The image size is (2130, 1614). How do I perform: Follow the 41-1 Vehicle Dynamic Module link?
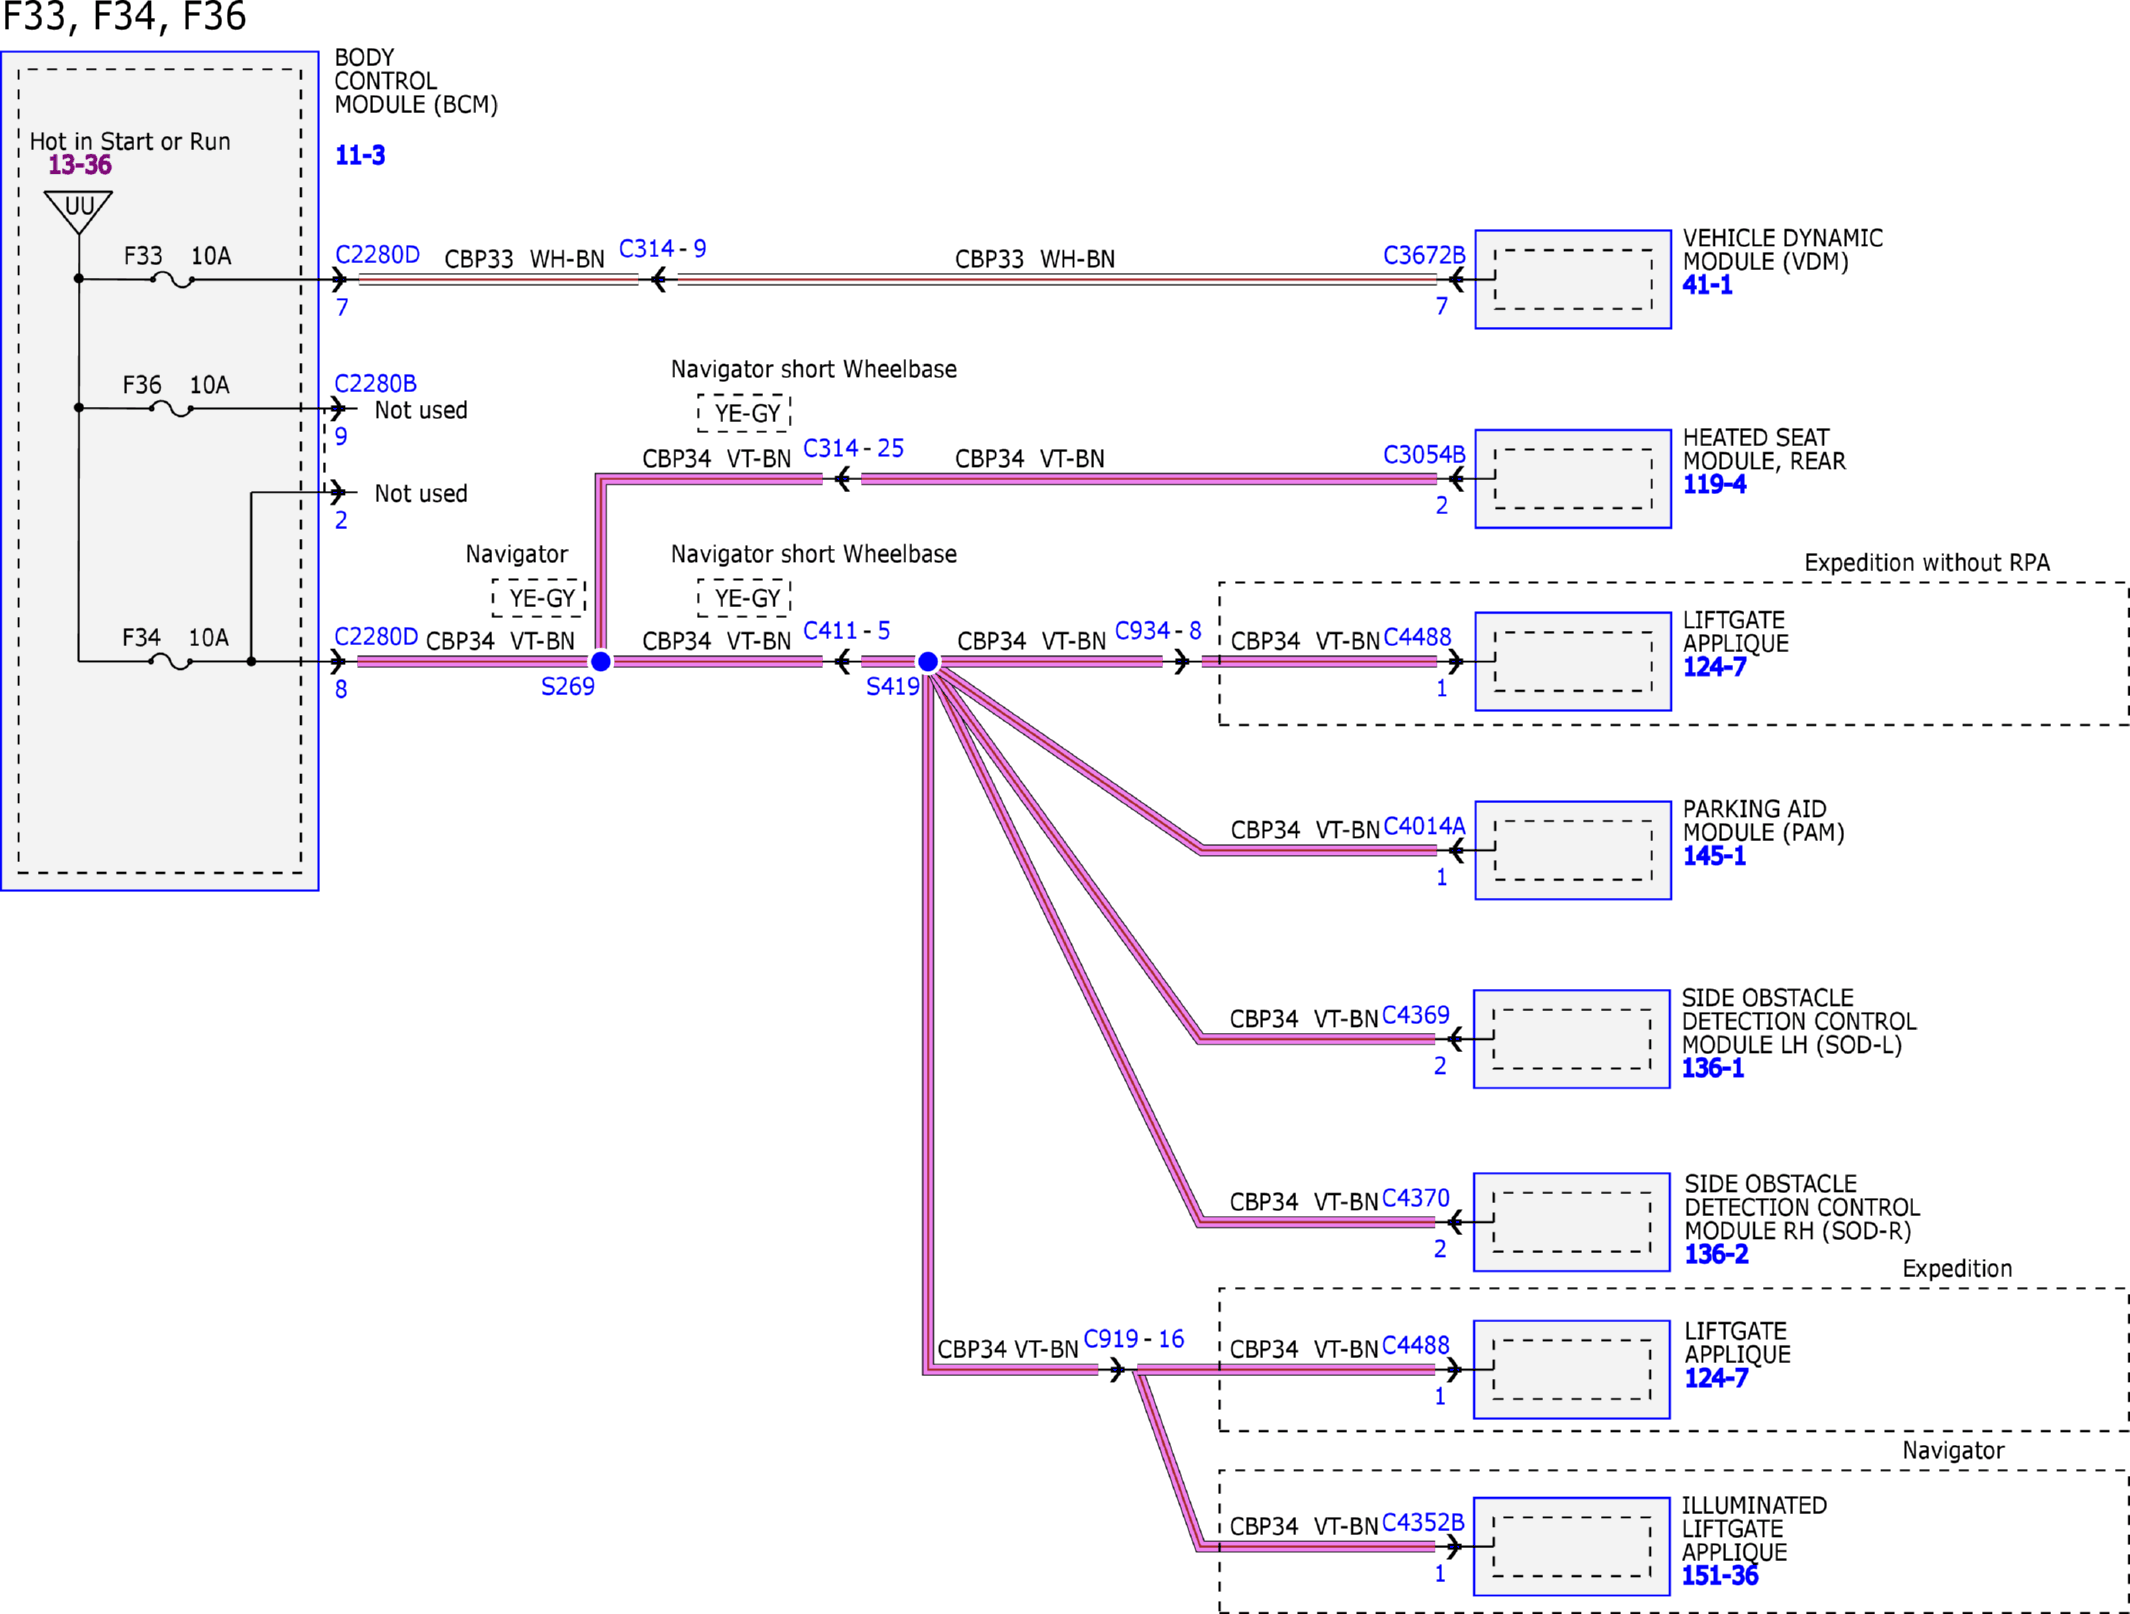1707,285
